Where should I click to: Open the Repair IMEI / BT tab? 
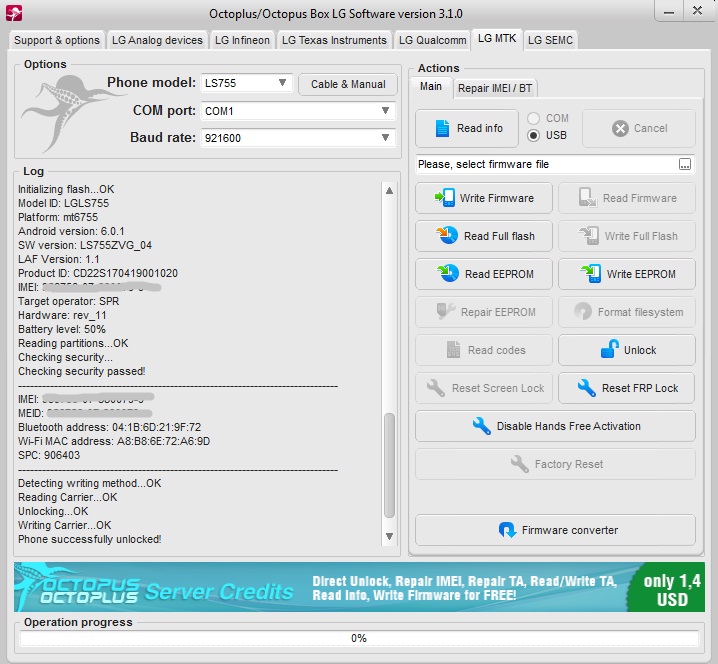point(495,88)
